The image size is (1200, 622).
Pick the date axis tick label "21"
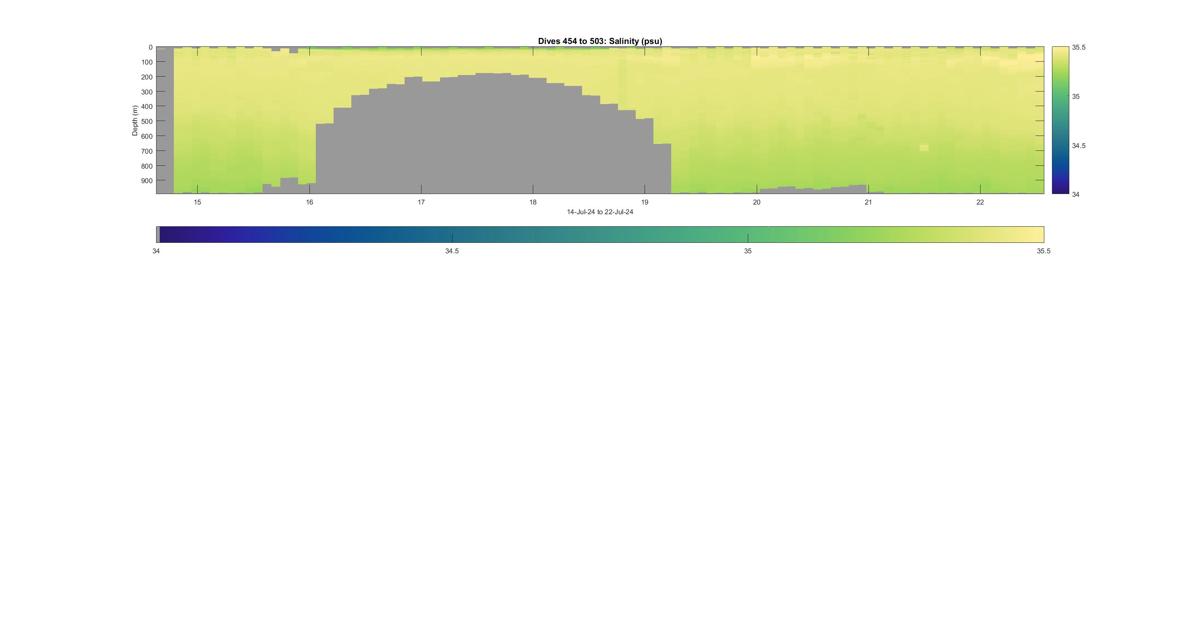click(x=868, y=202)
